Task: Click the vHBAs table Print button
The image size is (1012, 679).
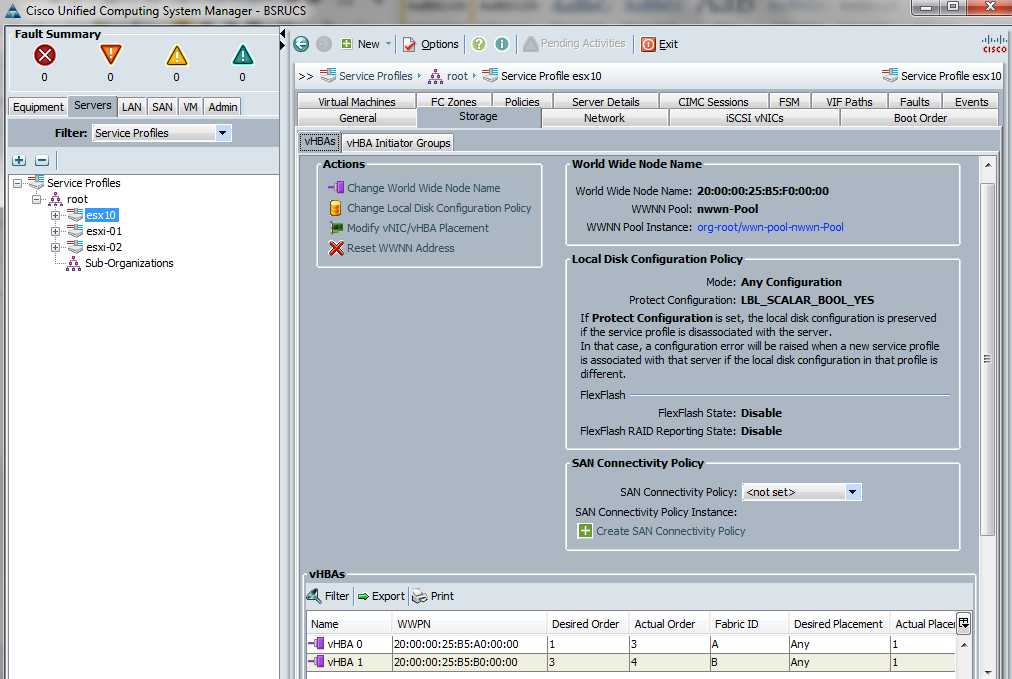Action: (433, 596)
